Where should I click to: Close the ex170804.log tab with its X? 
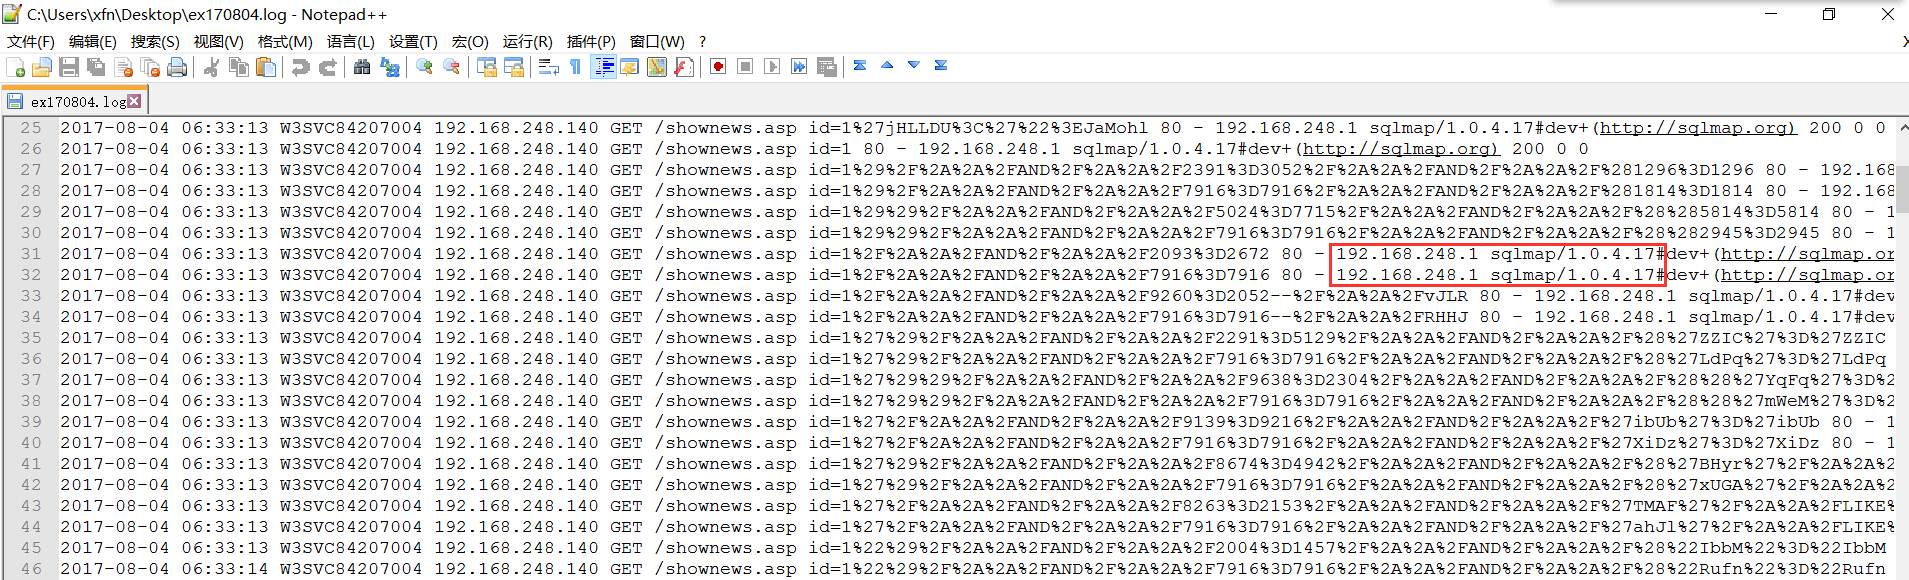(x=134, y=101)
